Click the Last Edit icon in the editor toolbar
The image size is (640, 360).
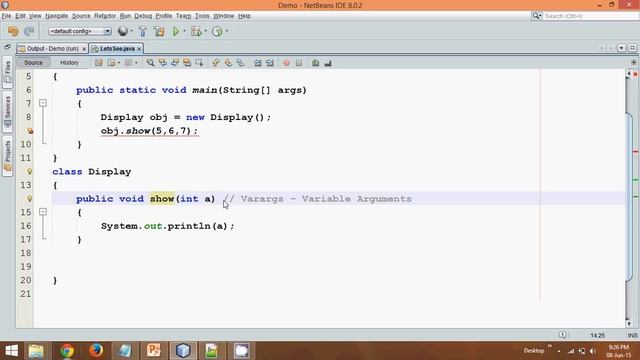point(99,63)
